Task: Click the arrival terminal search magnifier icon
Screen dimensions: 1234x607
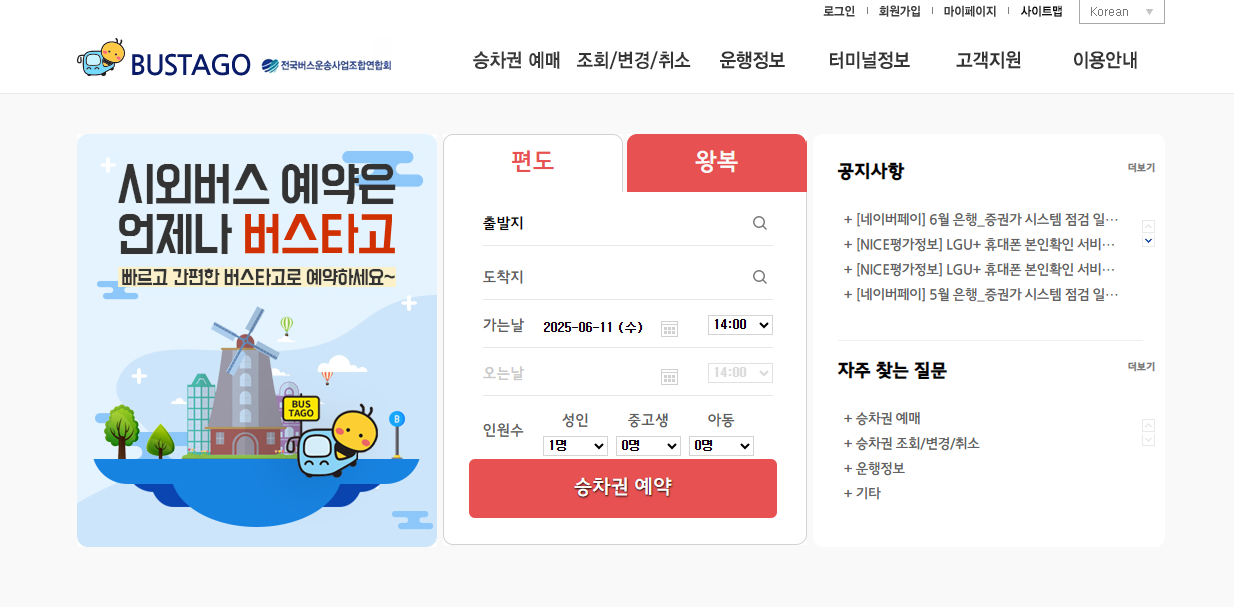Action: pyautogui.click(x=760, y=277)
